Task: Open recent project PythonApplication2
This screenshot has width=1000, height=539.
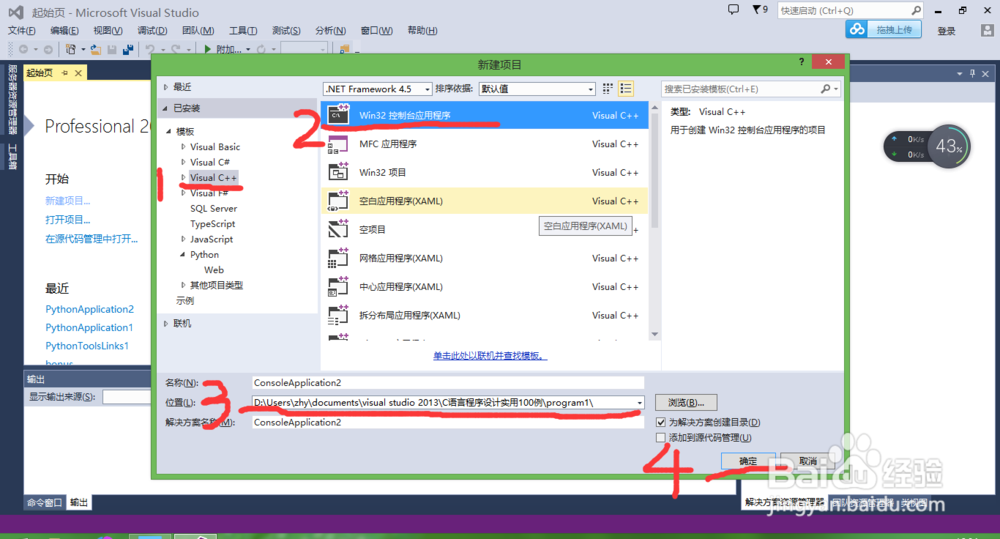Action: [x=89, y=309]
